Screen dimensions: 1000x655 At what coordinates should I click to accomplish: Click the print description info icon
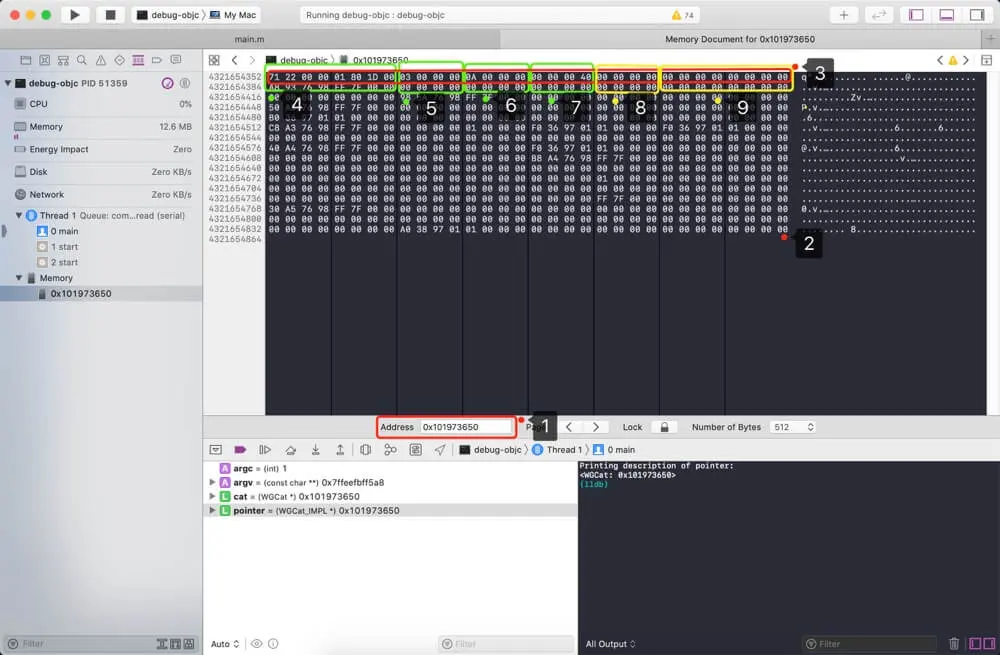[273, 644]
